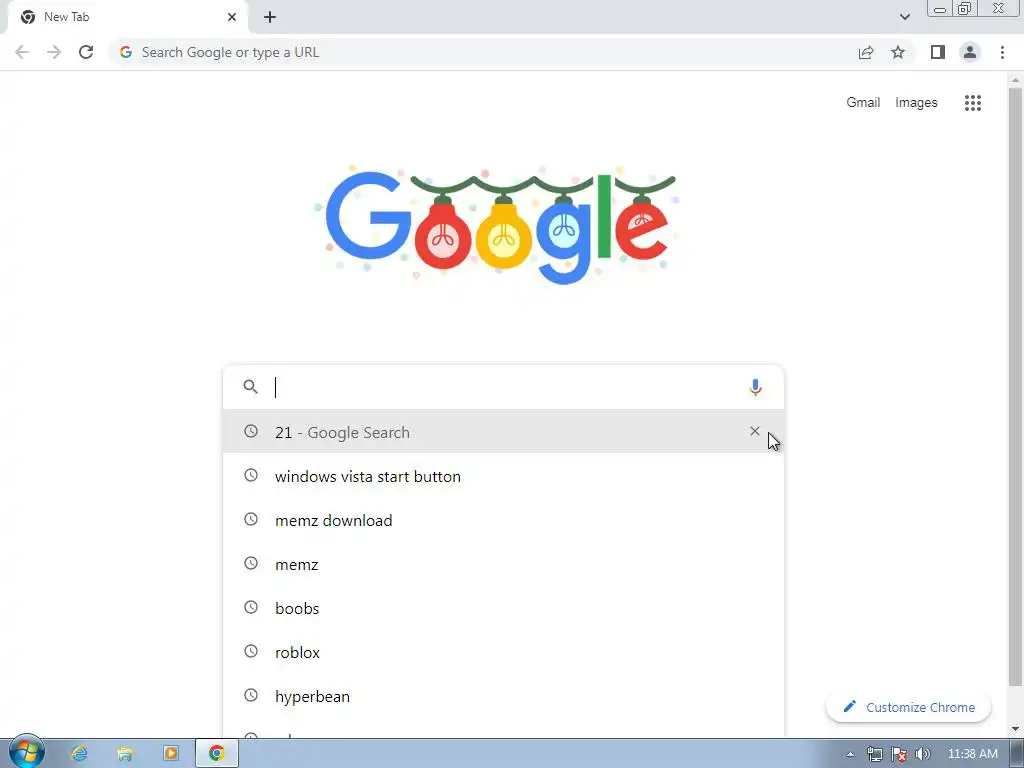The width and height of the screenshot is (1024, 768).
Task: Open the side panel icon
Action: pyautogui.click(x=938, y=52)
